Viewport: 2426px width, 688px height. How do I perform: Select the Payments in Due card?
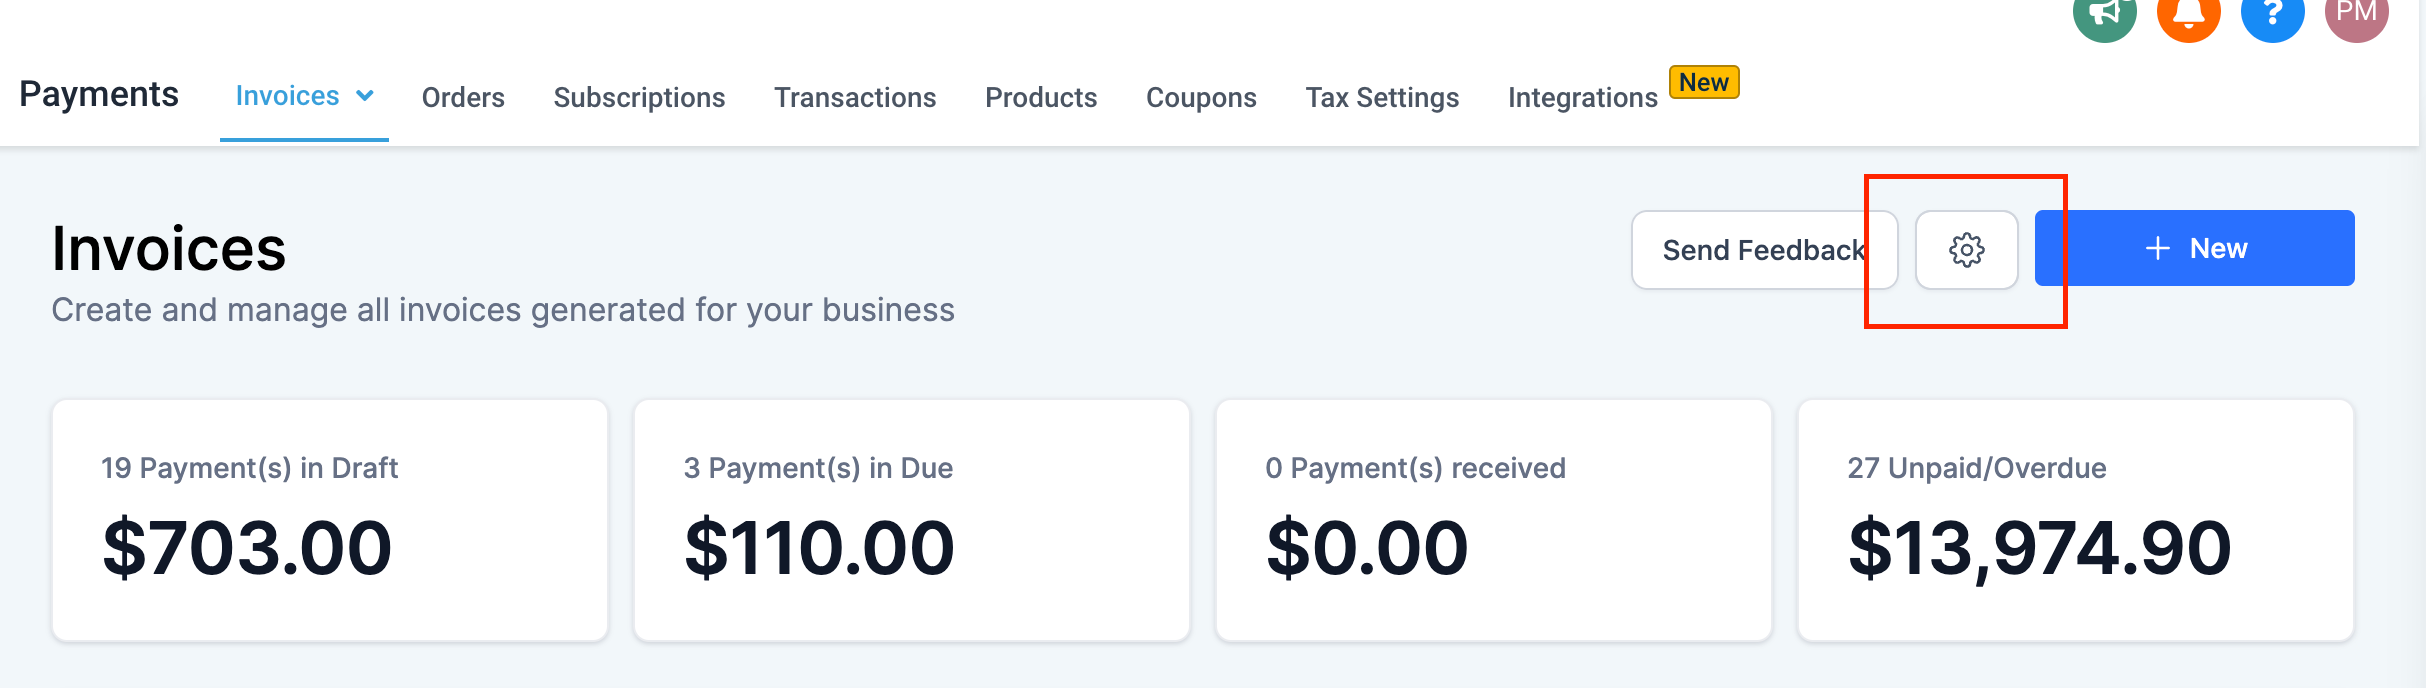click(x=912, y=520)
